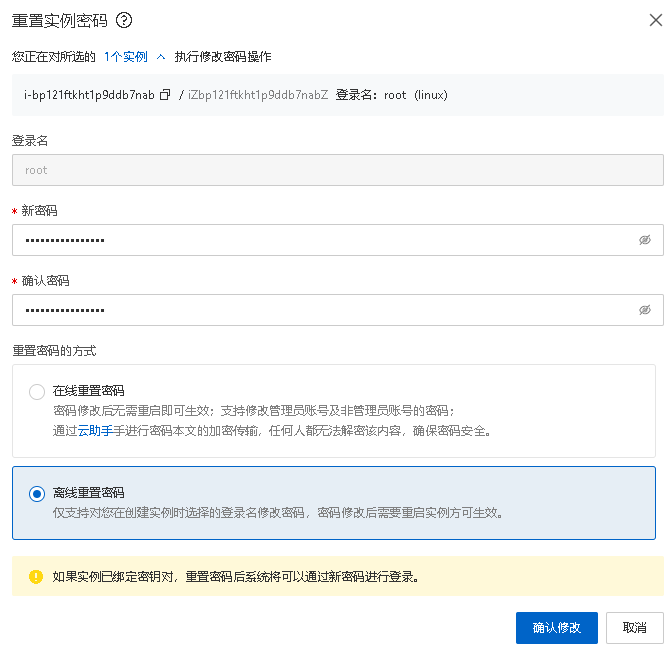This screenshot has height=648, width=670.
Task: Click the instance name iZbp121ftkht1p9ddb7nabZ
Action: coord(258,95)
